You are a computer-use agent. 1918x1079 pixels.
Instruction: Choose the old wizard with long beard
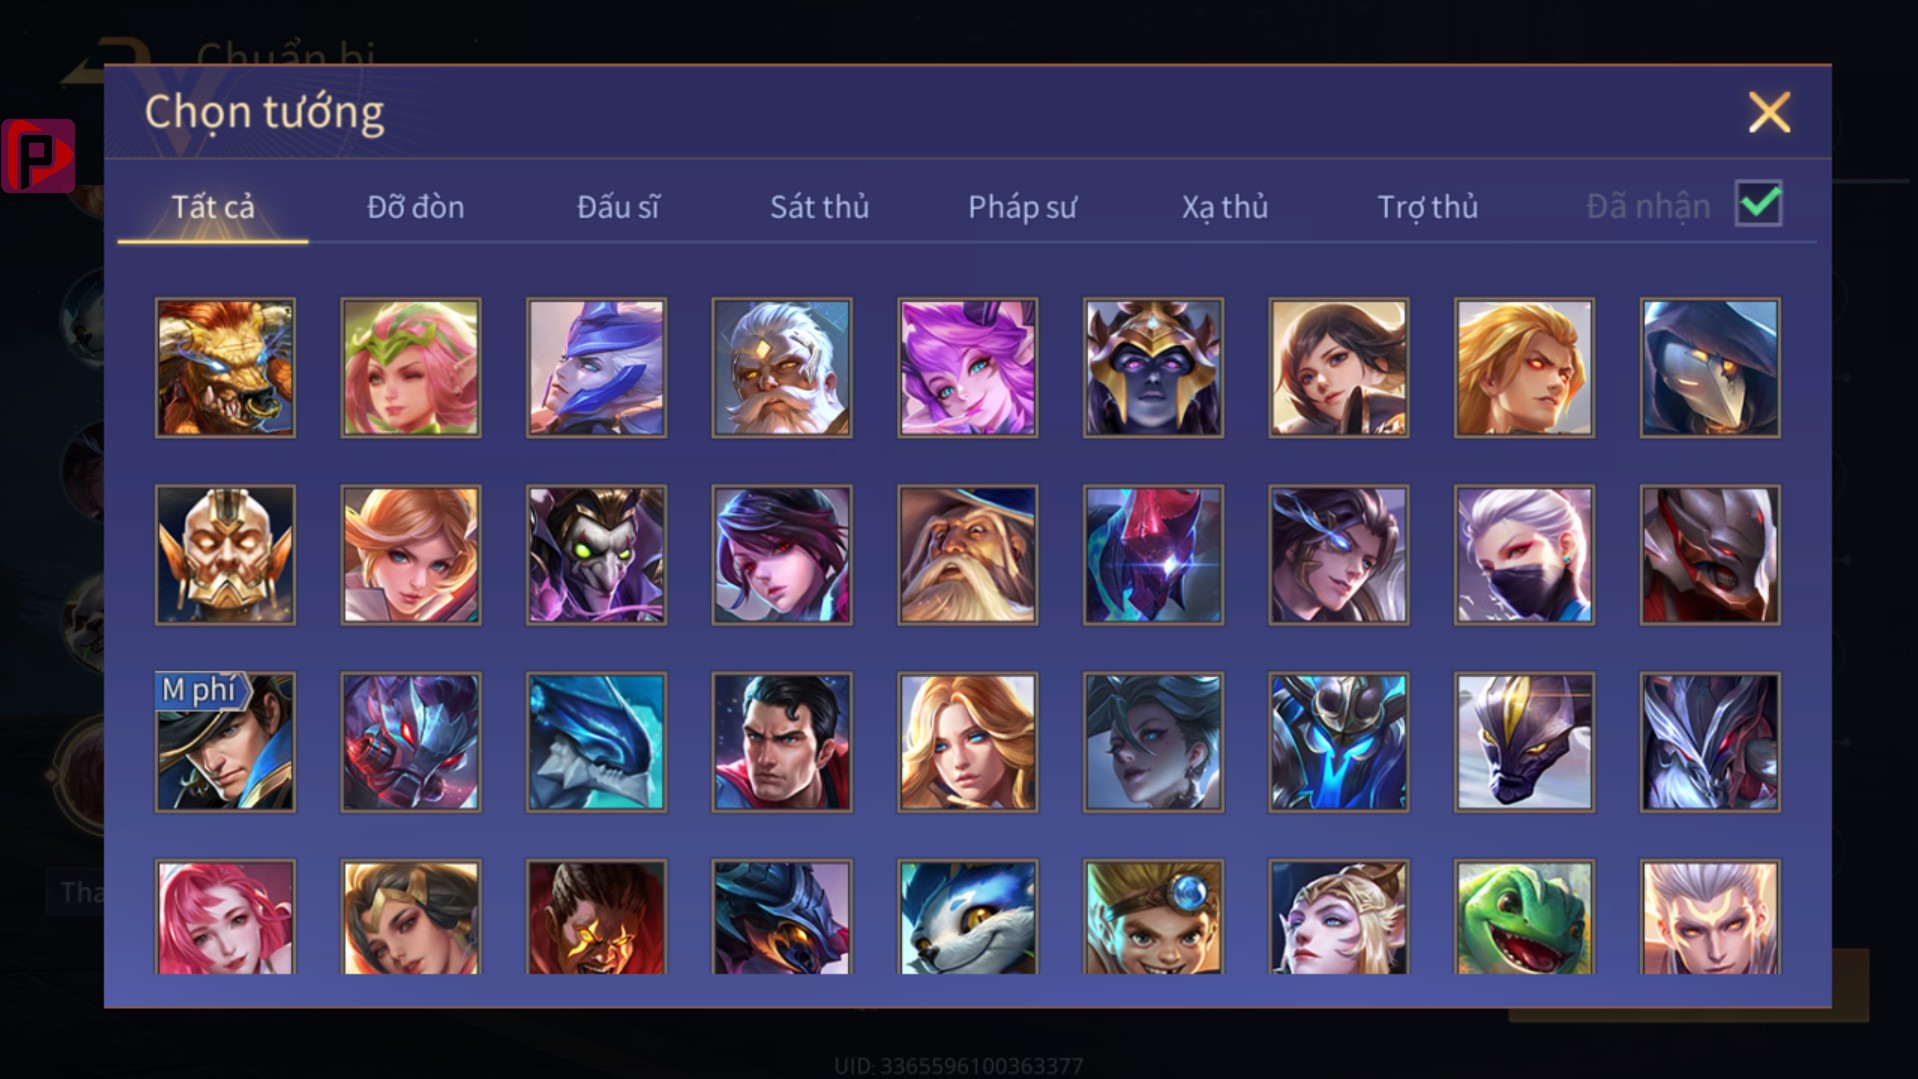coord(967,555)
